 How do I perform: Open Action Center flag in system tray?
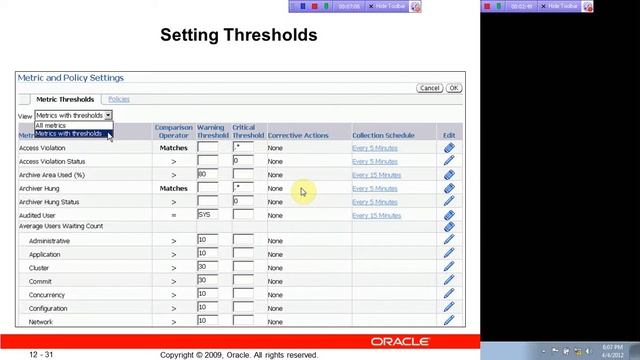click(555, 351)
